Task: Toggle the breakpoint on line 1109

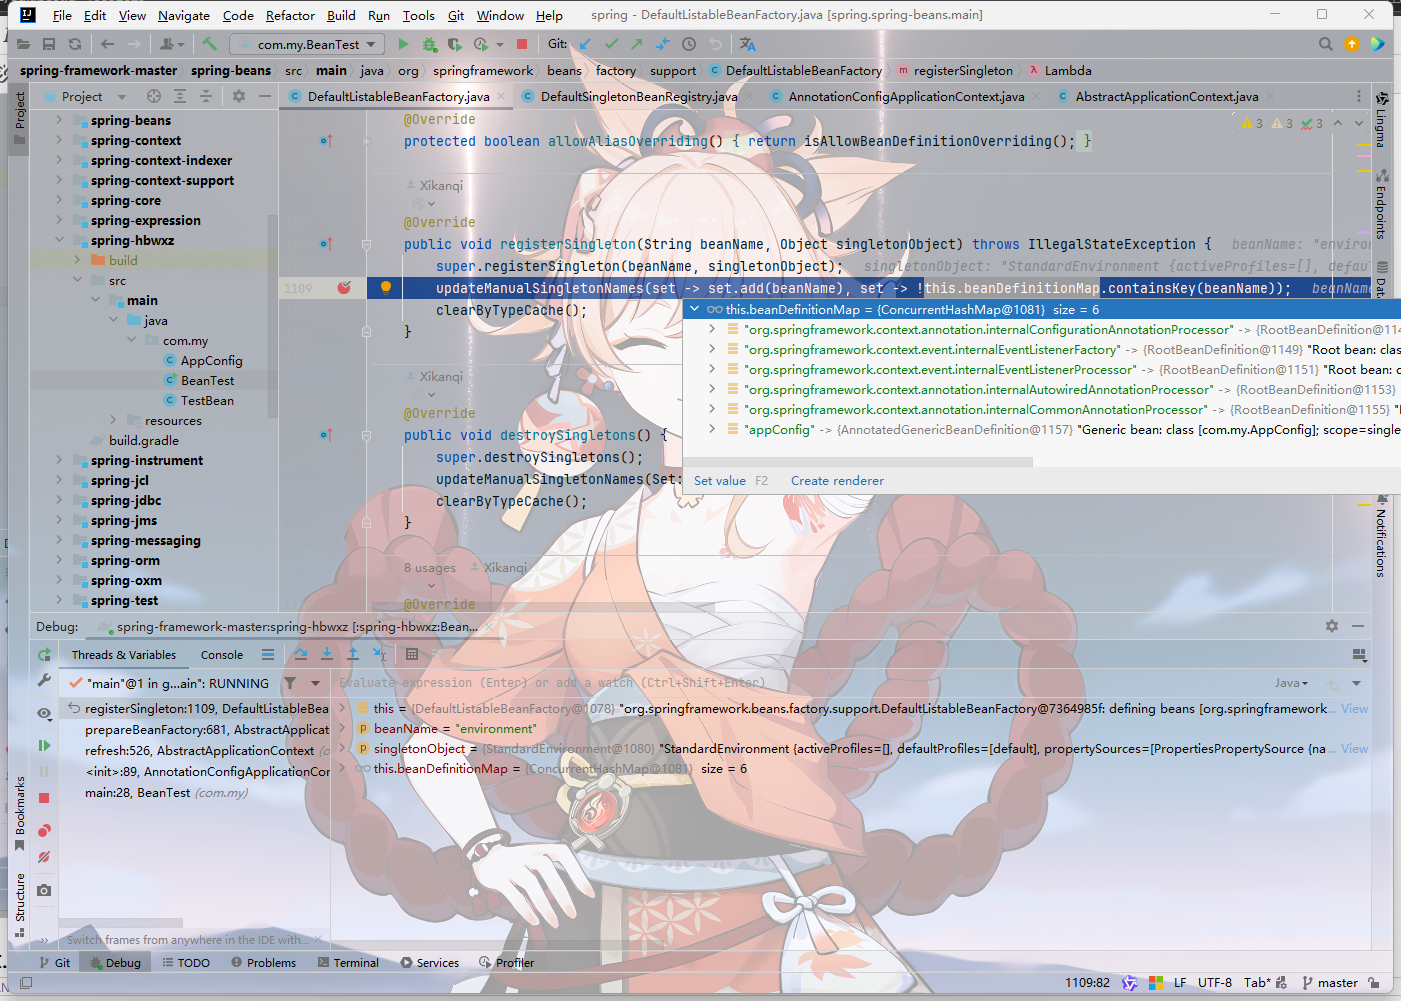Action: pyautogui.click(x=344, y=288)
